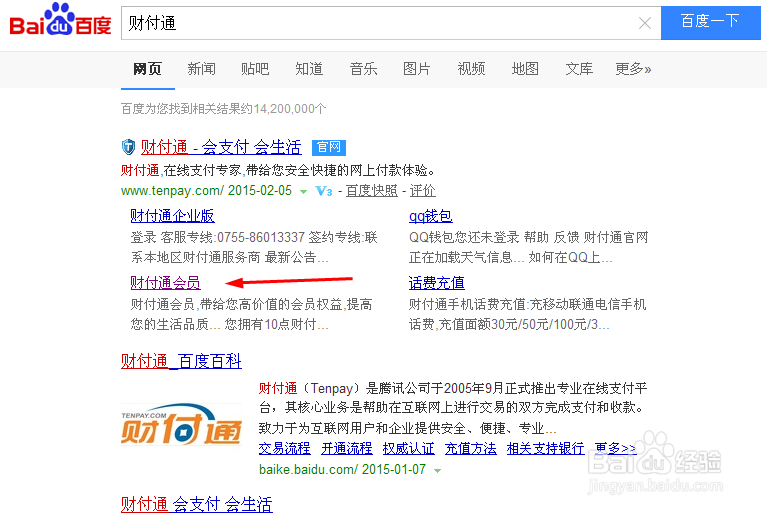Click the Baidu logo

[x=60, y=21]
